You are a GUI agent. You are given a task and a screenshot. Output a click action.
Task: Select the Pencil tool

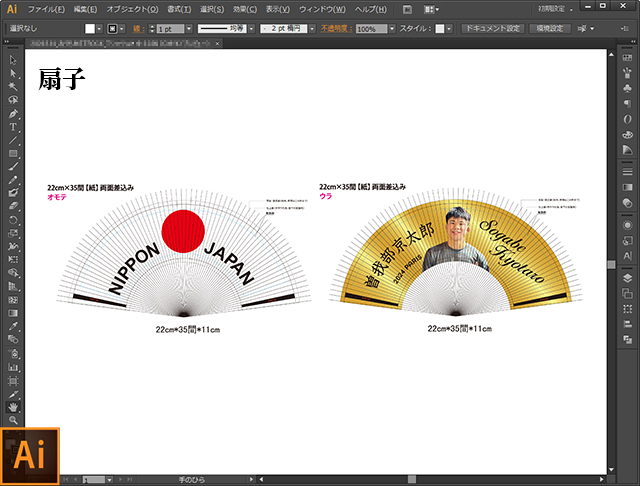coord(13,180)
